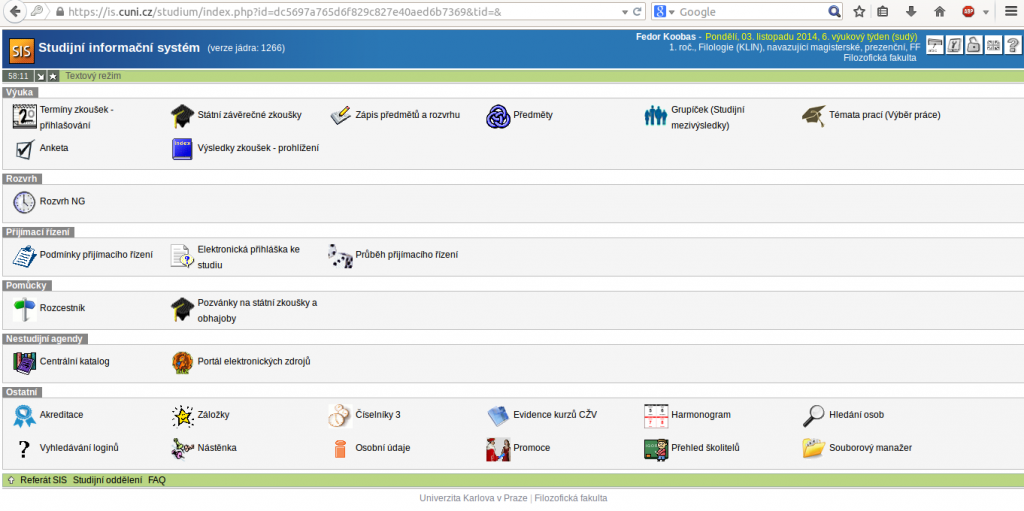Open the FAQ footer link

click(157, 480)
